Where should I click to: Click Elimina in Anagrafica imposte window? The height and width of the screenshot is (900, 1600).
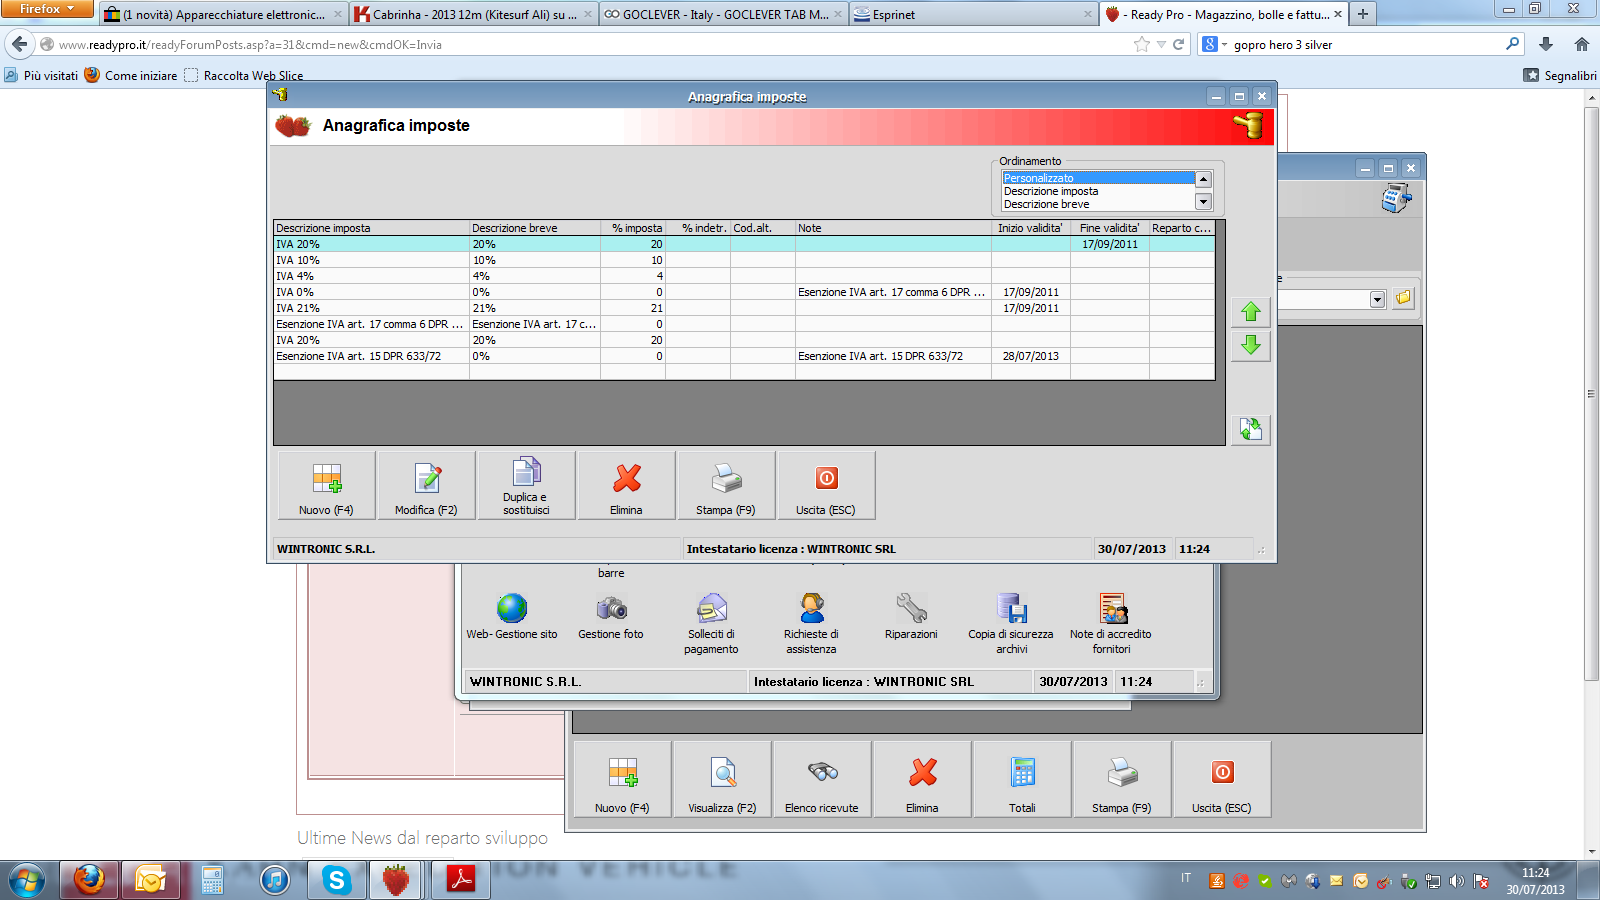(x=627, y=485)
